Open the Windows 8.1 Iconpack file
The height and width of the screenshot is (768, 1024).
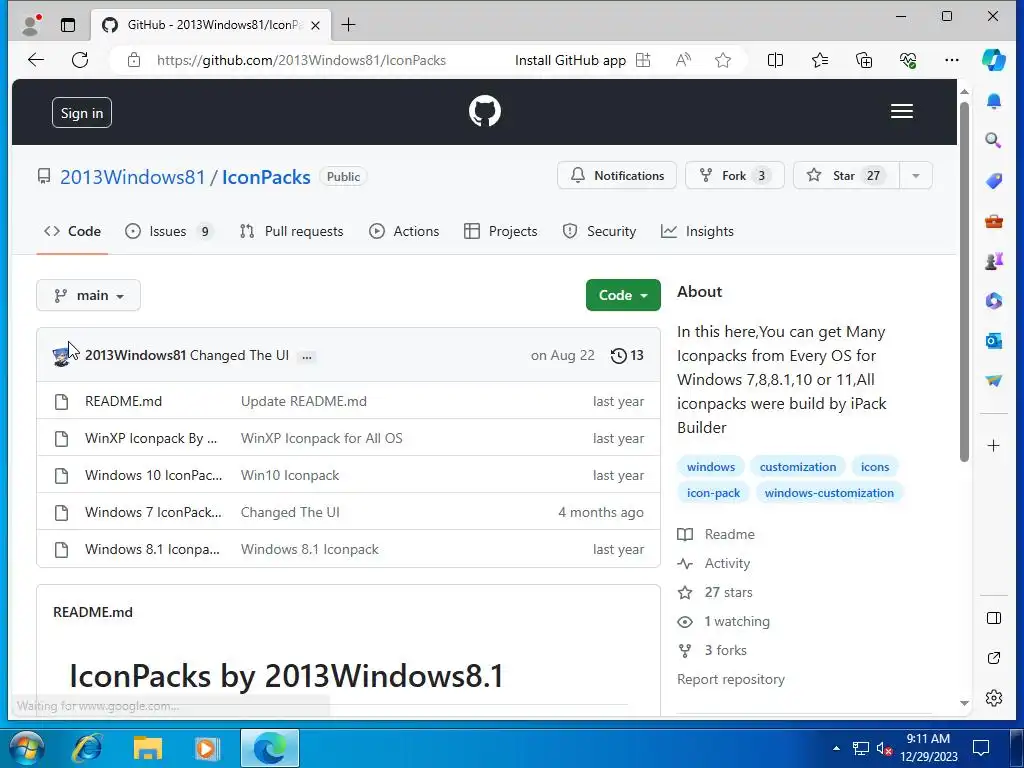(x=152, y=549)
